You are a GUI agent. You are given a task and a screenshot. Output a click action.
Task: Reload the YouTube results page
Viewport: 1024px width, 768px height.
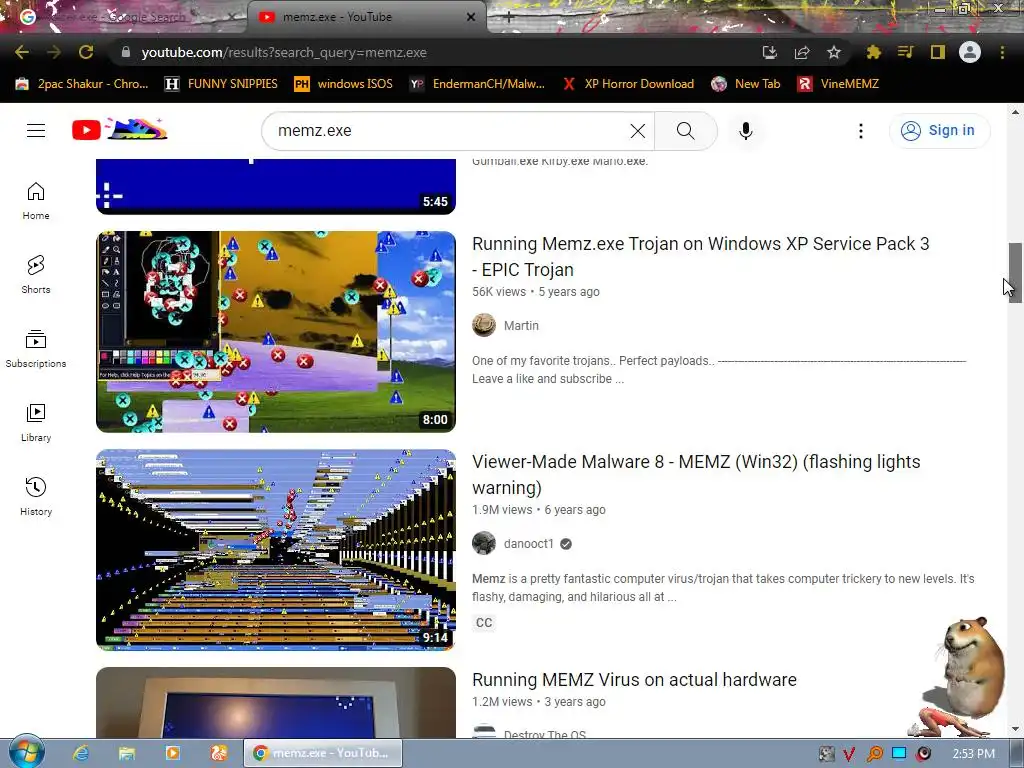[86, 52]
